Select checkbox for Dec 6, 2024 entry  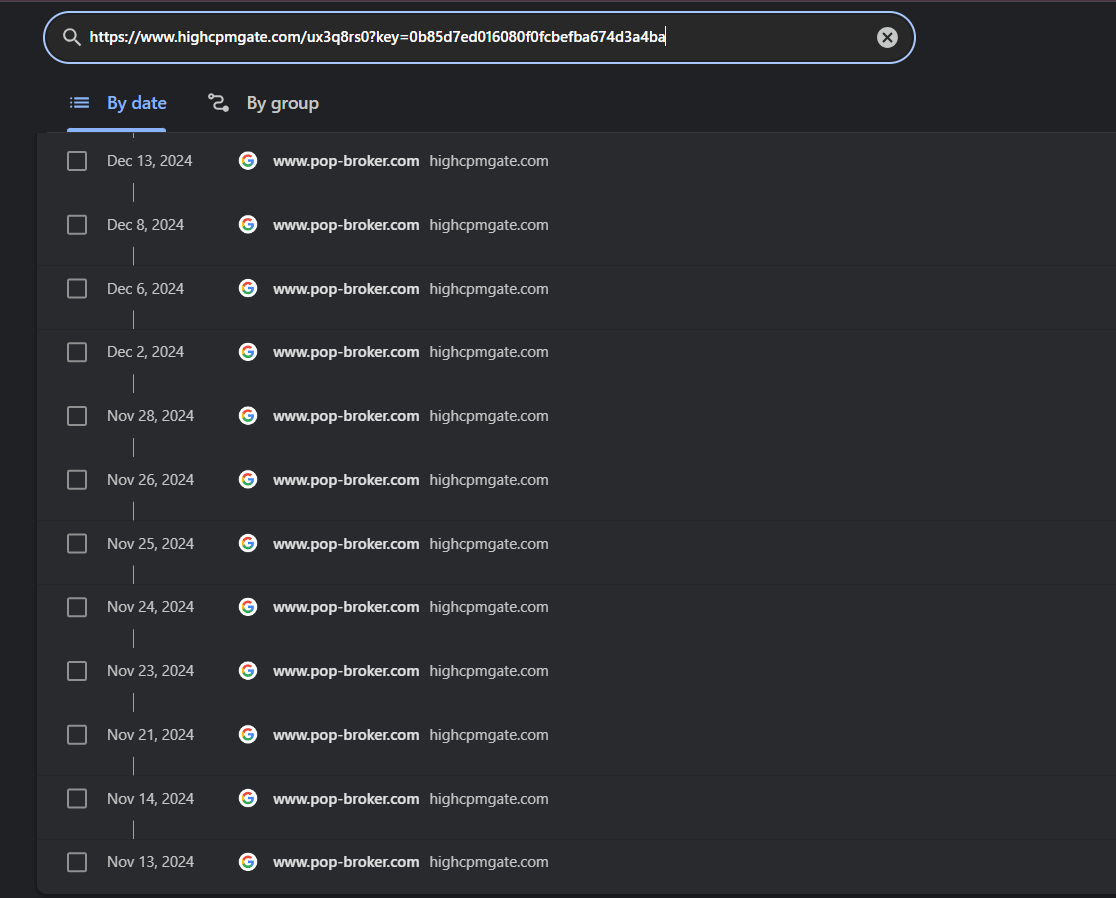[77, 289]
